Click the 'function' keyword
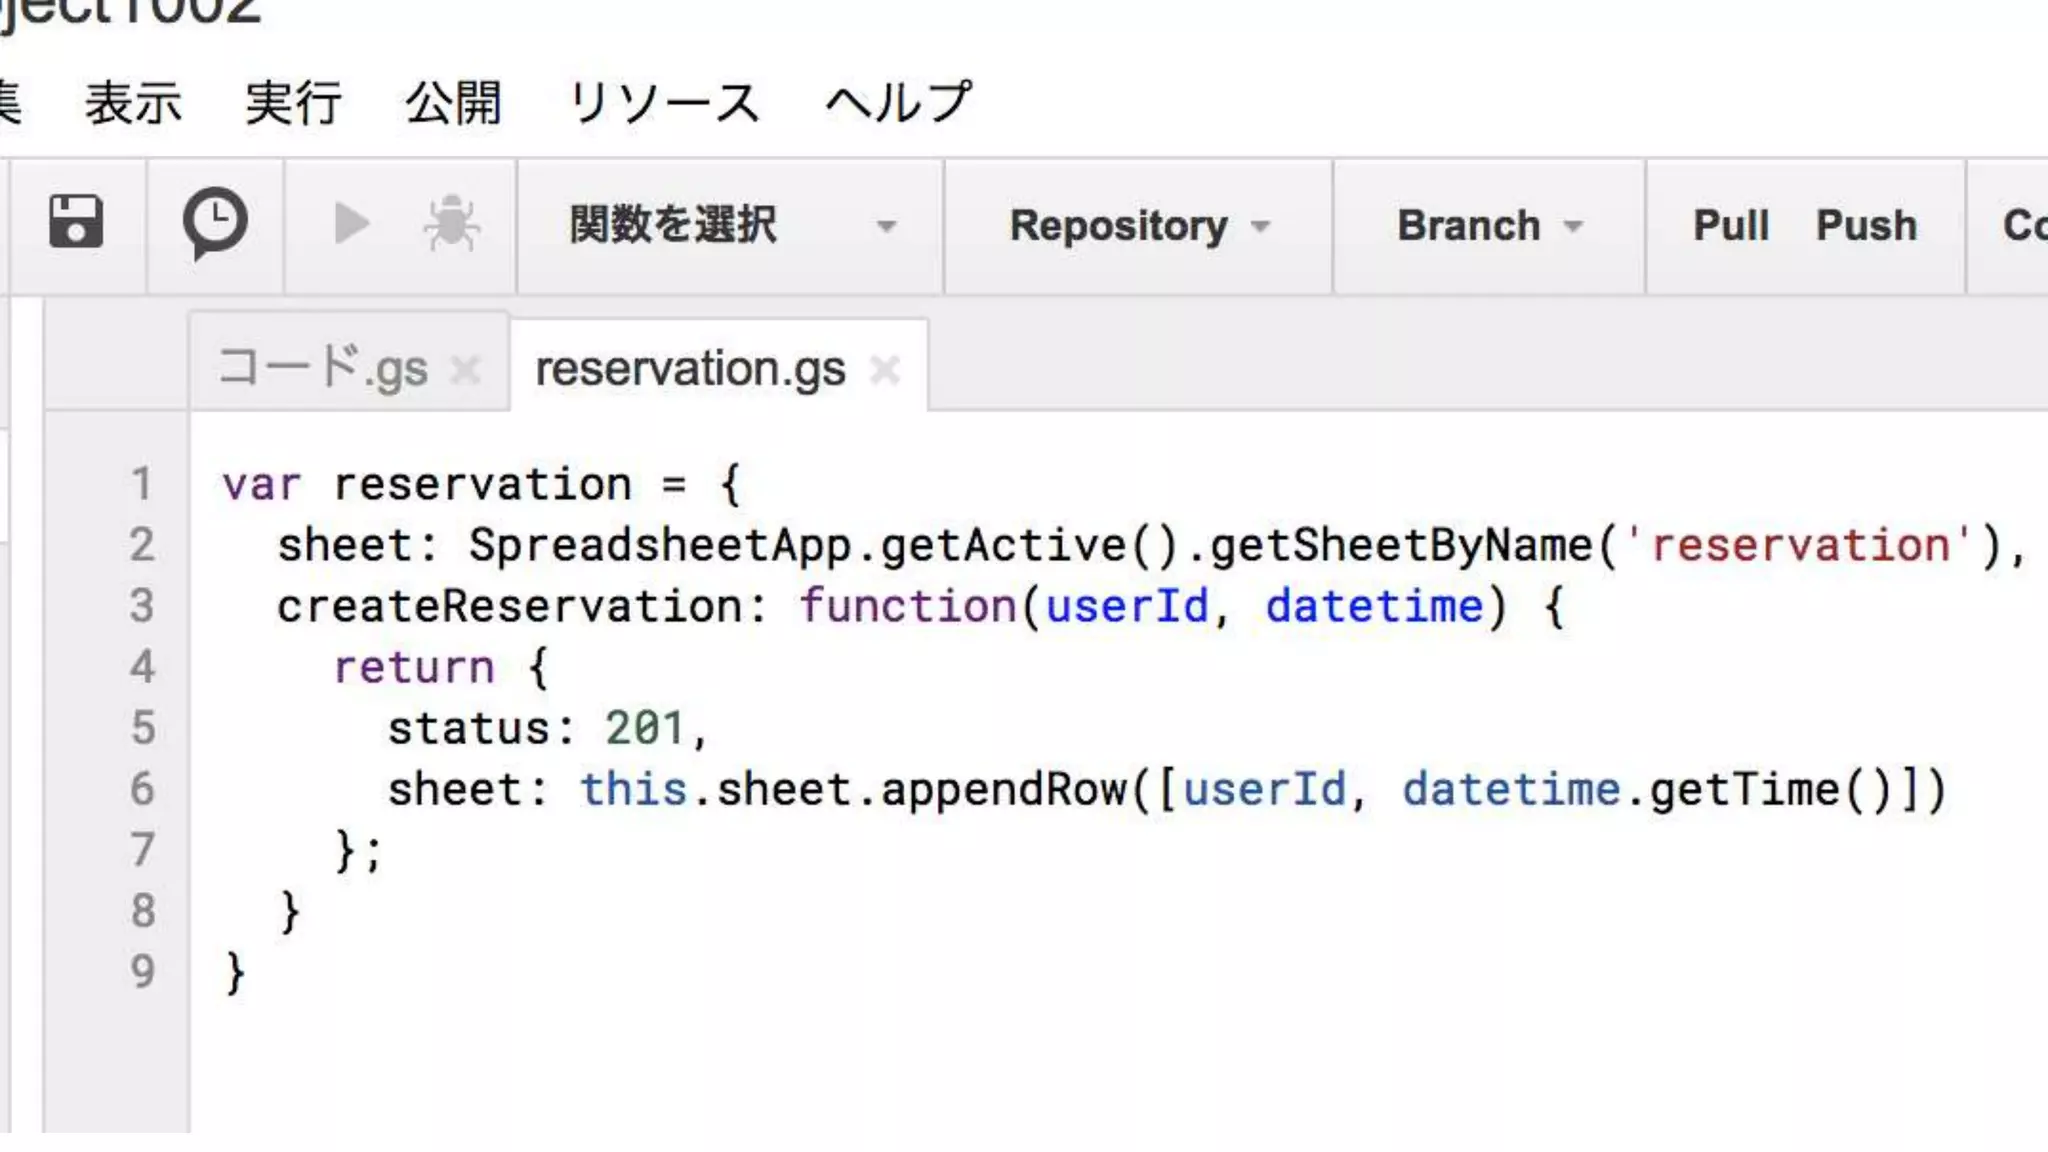The width and height of the screenshot is (2048, 1152). point(907,607)
